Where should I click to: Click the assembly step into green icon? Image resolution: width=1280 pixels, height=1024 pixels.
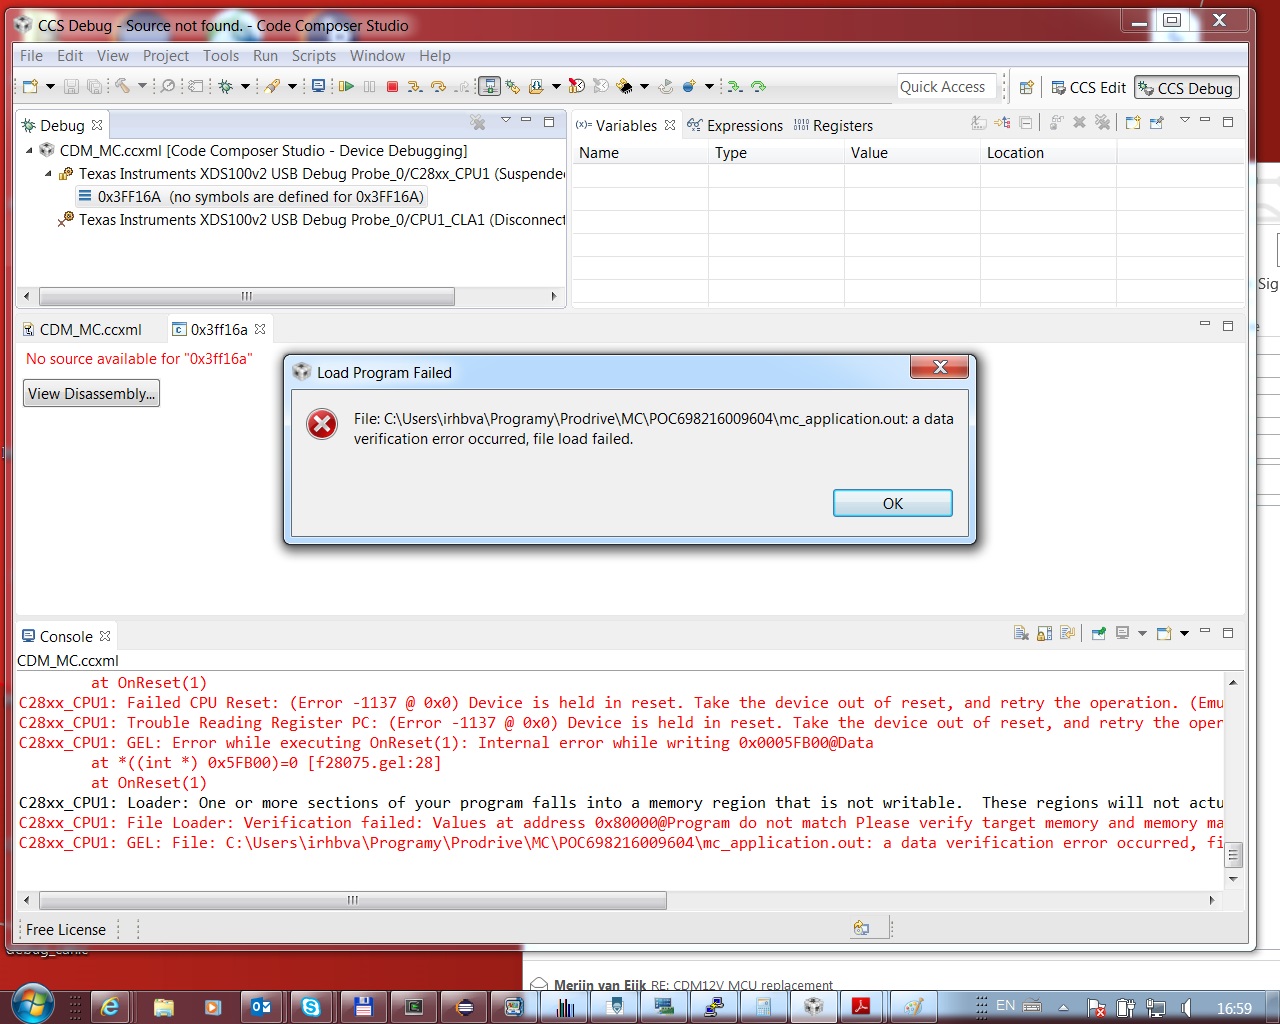(734, 87)
